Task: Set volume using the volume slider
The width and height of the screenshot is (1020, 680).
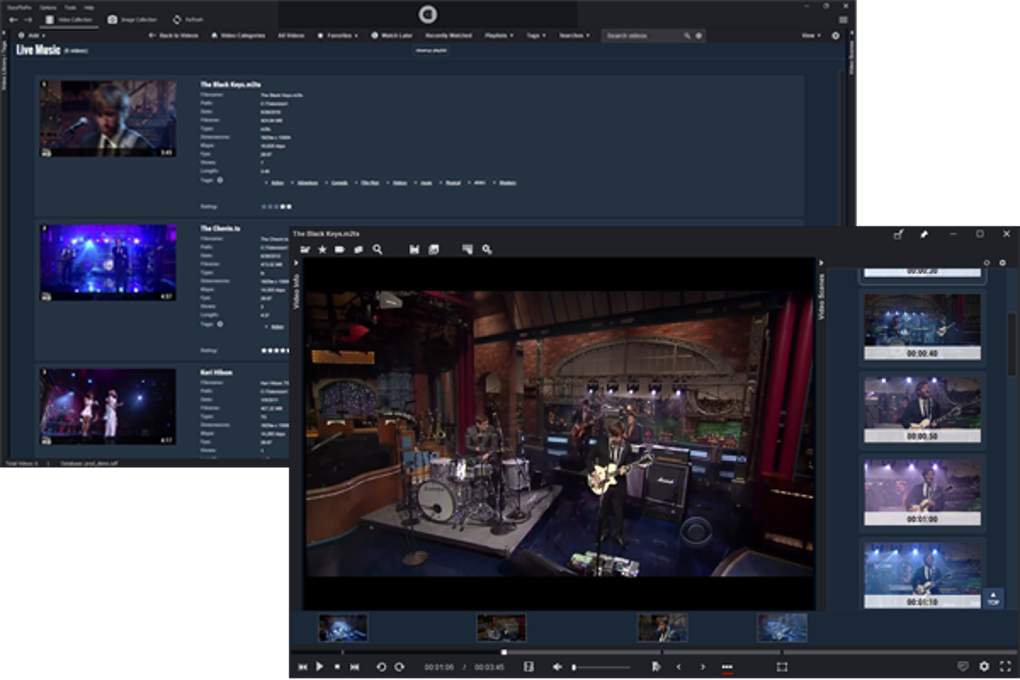Action: point(601,667)
